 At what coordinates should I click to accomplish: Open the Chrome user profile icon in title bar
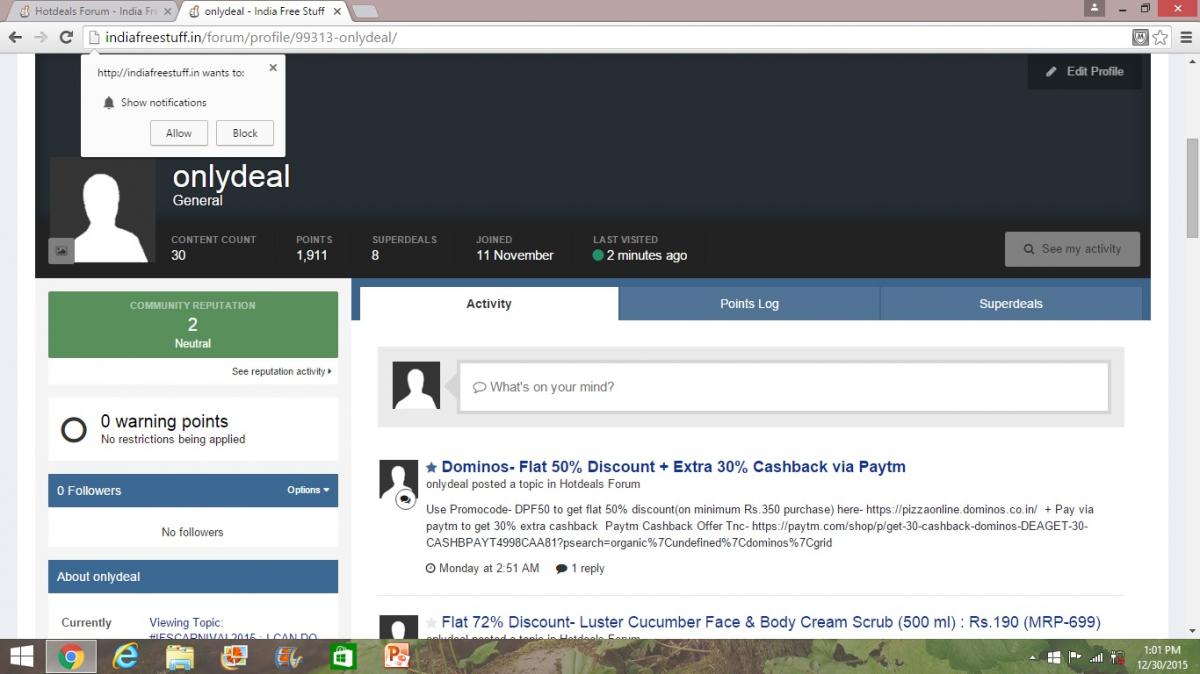point(1095,8)
